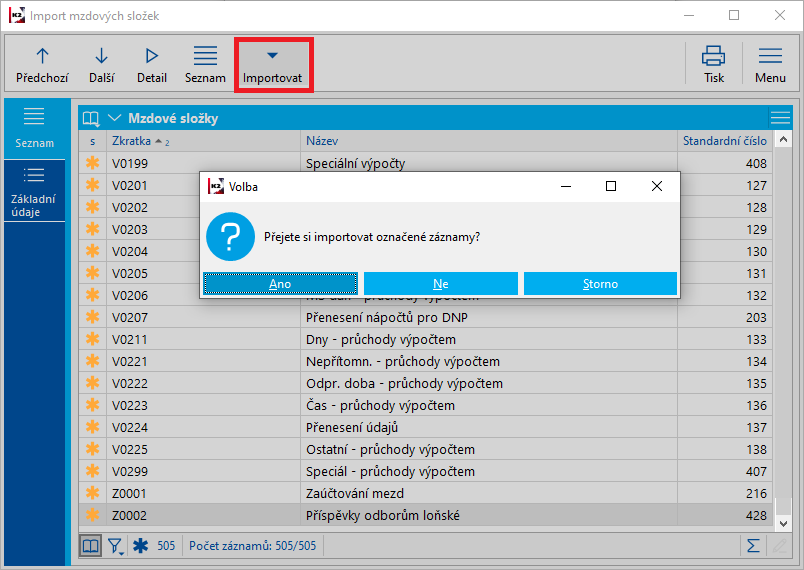Sort by the Název column header
The height and width of the screenshot is (570, 804).
489,141
